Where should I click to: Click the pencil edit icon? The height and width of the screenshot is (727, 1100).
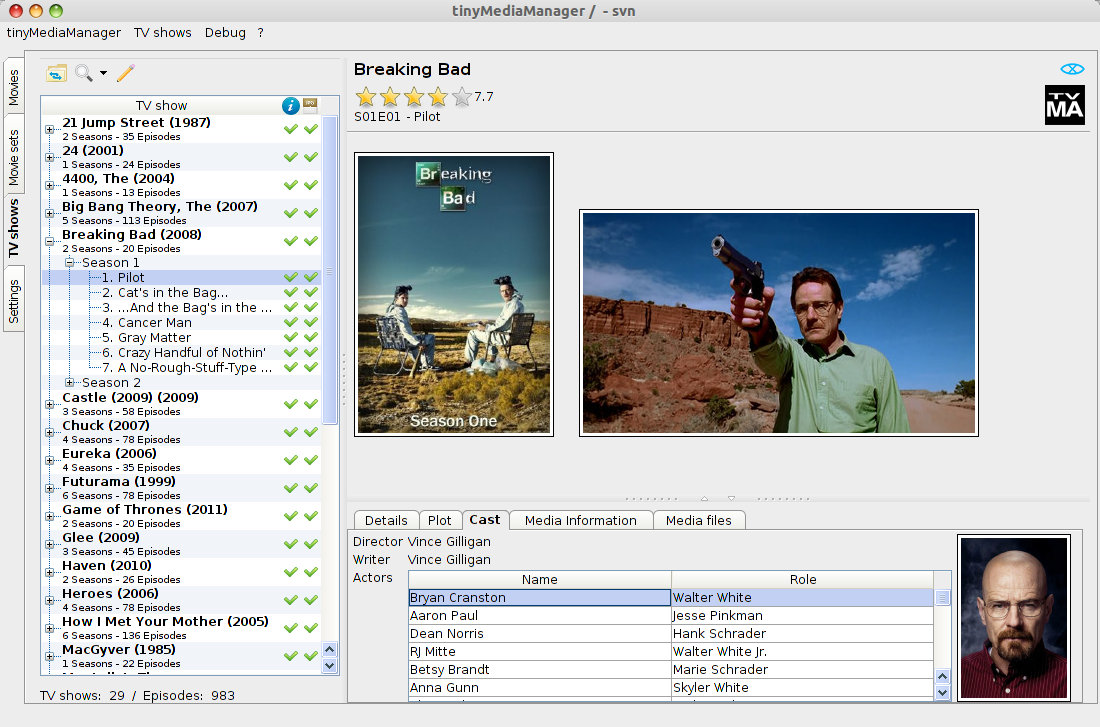tap(126, 73)
